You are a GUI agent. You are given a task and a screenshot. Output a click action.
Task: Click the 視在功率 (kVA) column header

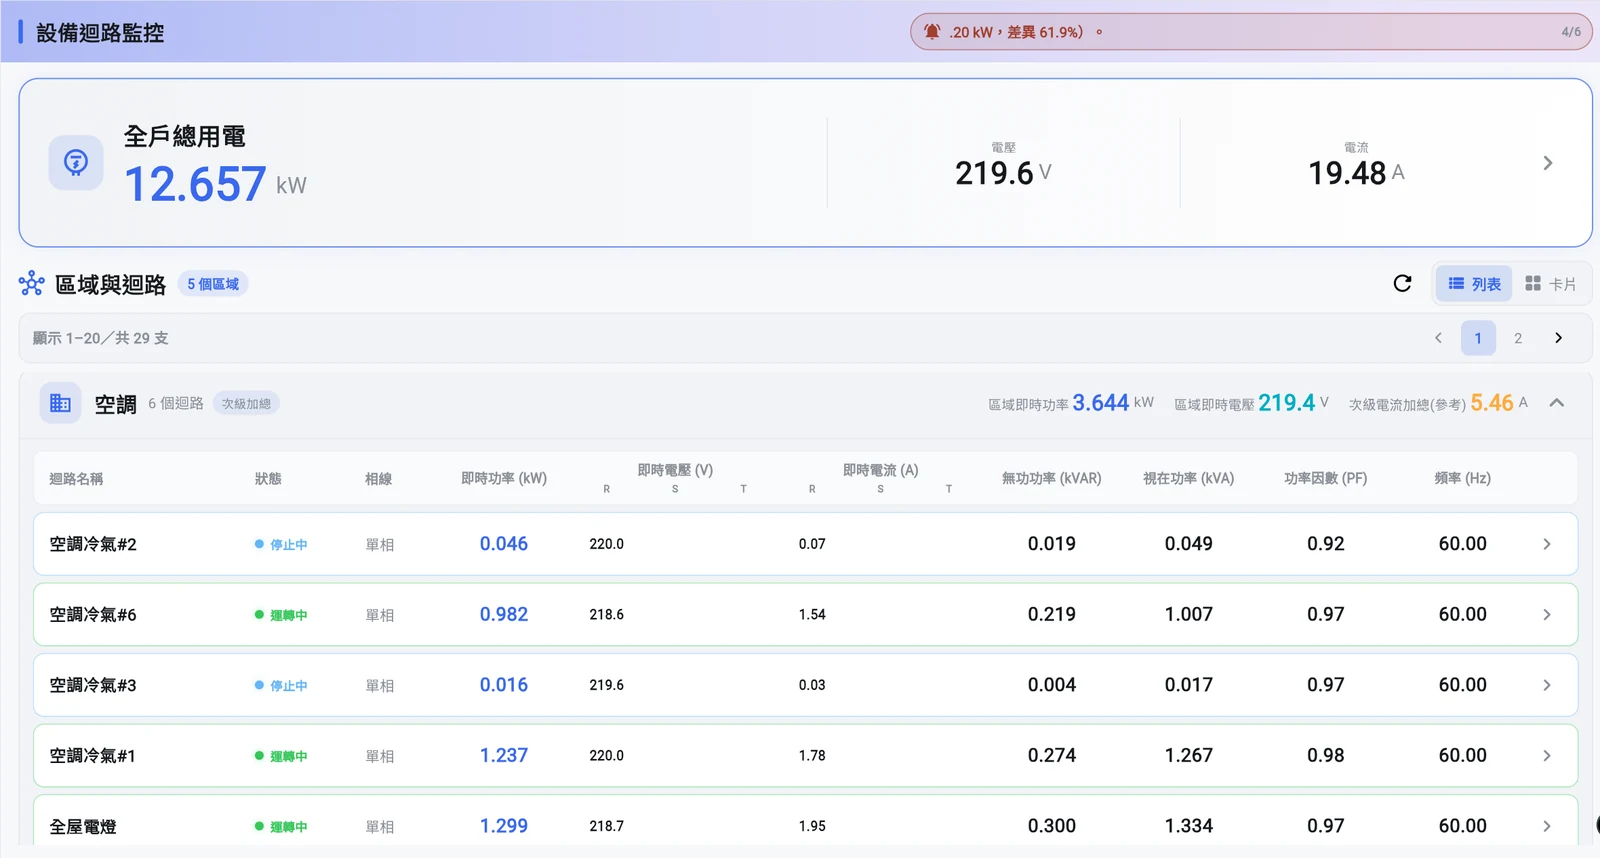1189,479
